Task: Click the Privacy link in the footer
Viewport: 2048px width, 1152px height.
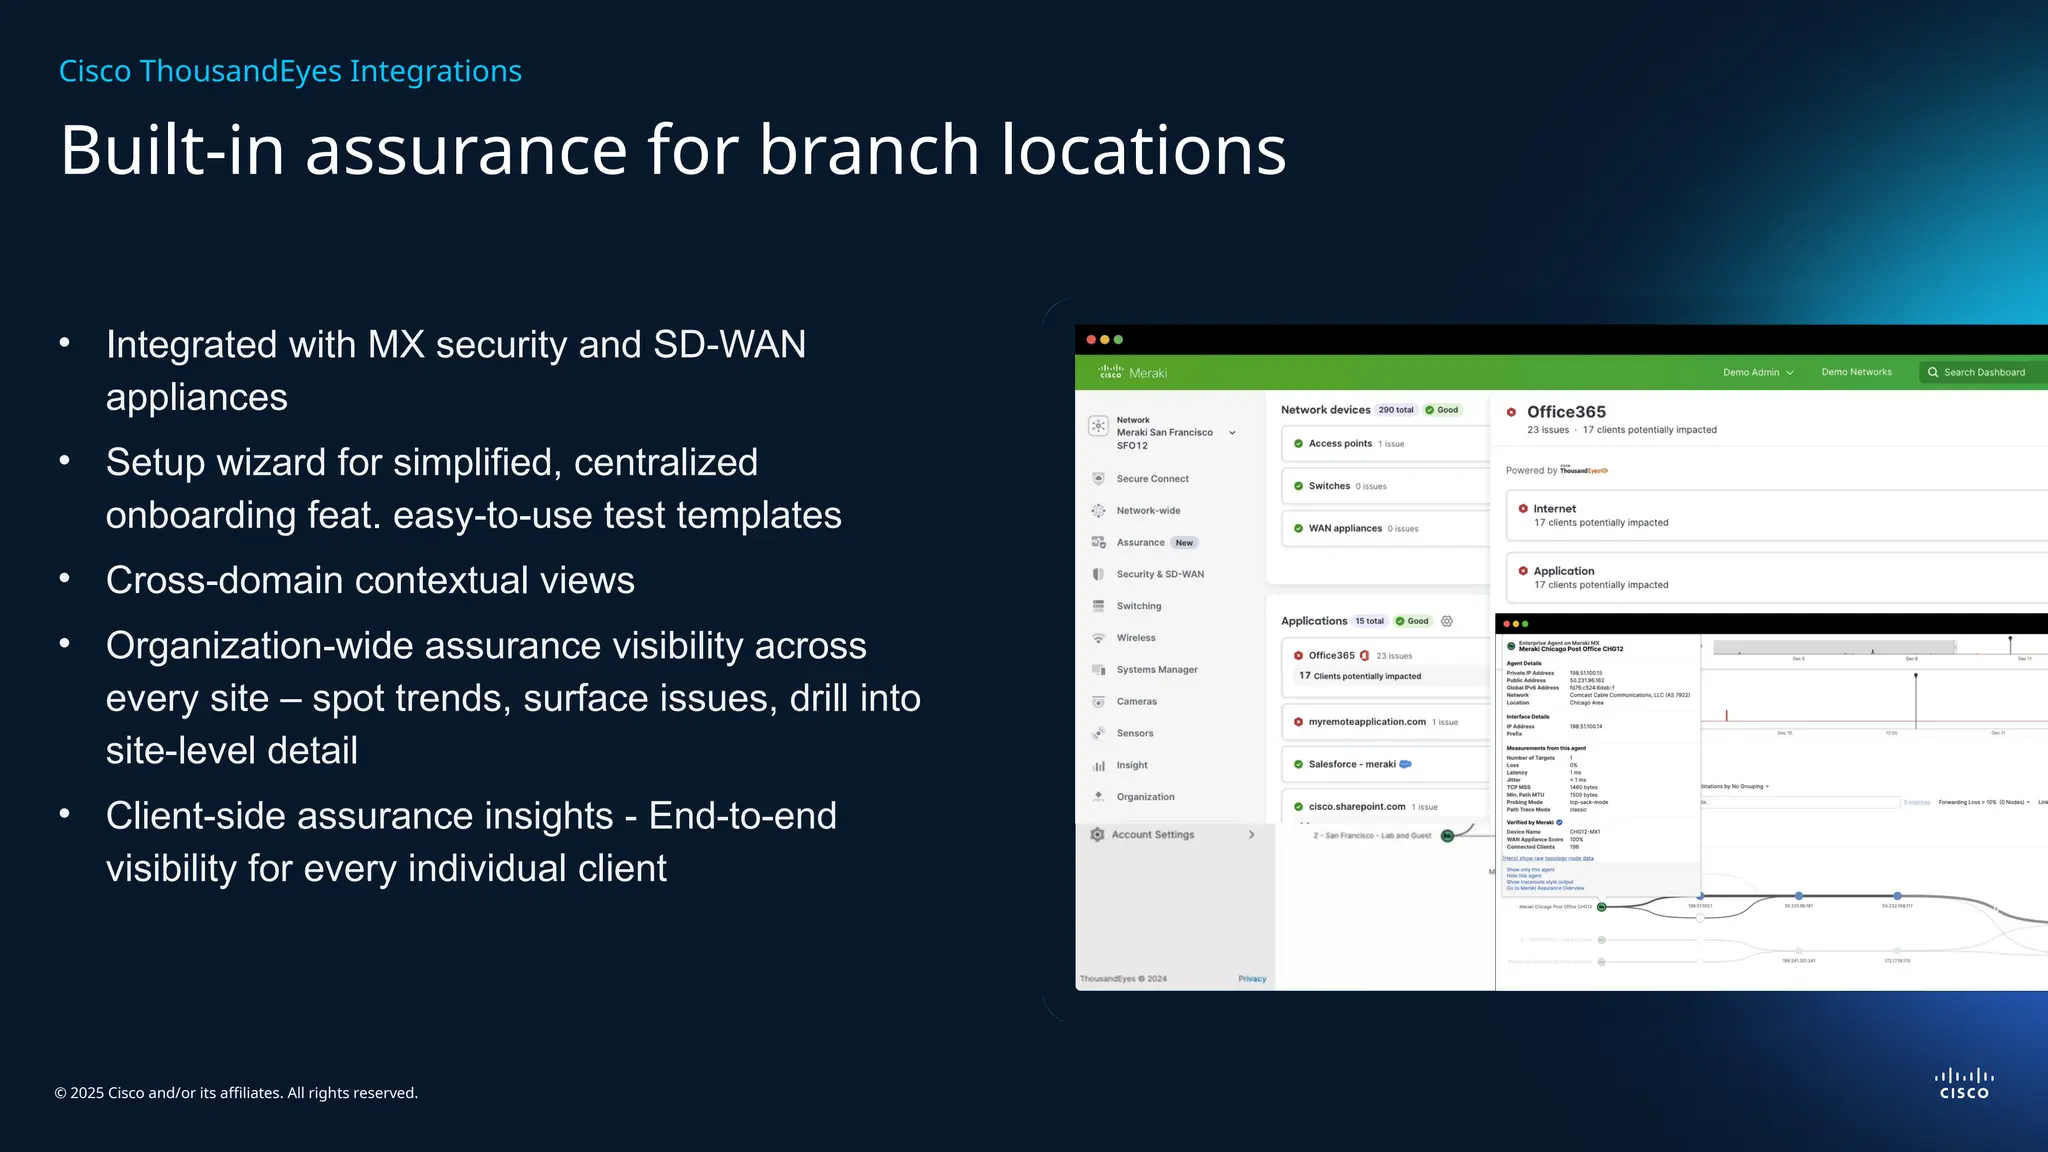Action: click(1251, 979)
